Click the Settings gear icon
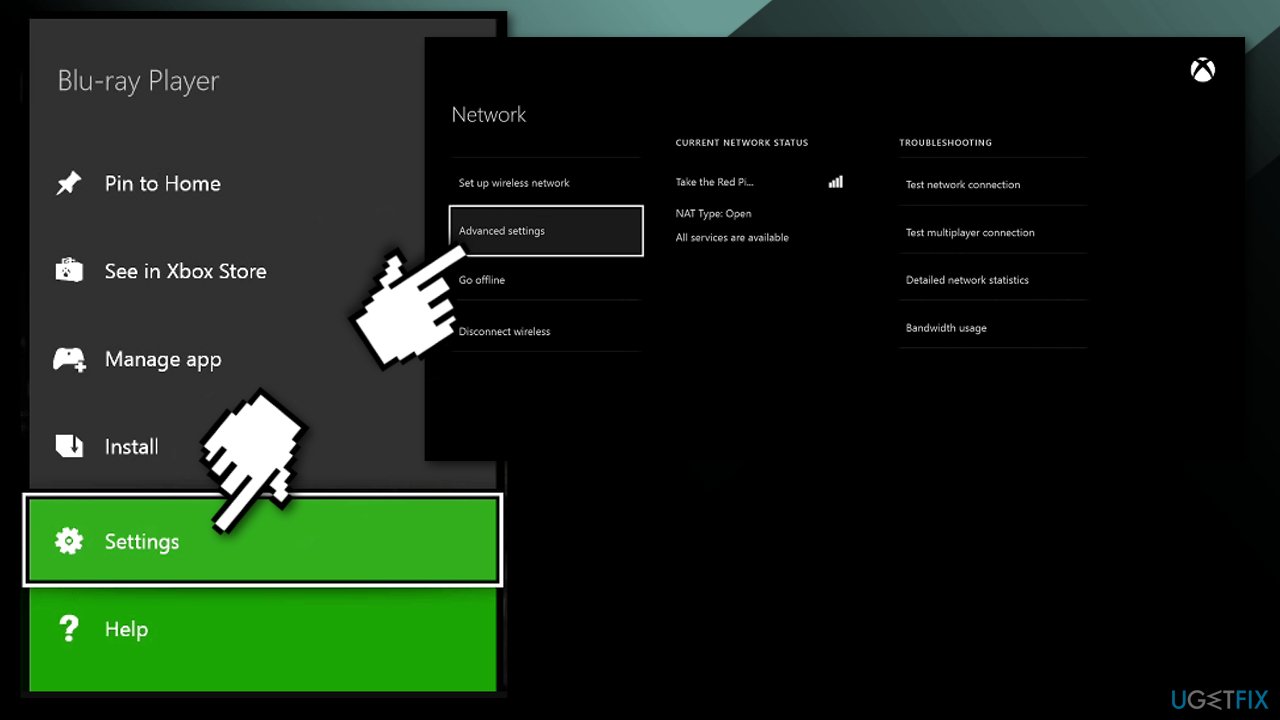This screenshot has height=720, width=1280. [68, 540]
